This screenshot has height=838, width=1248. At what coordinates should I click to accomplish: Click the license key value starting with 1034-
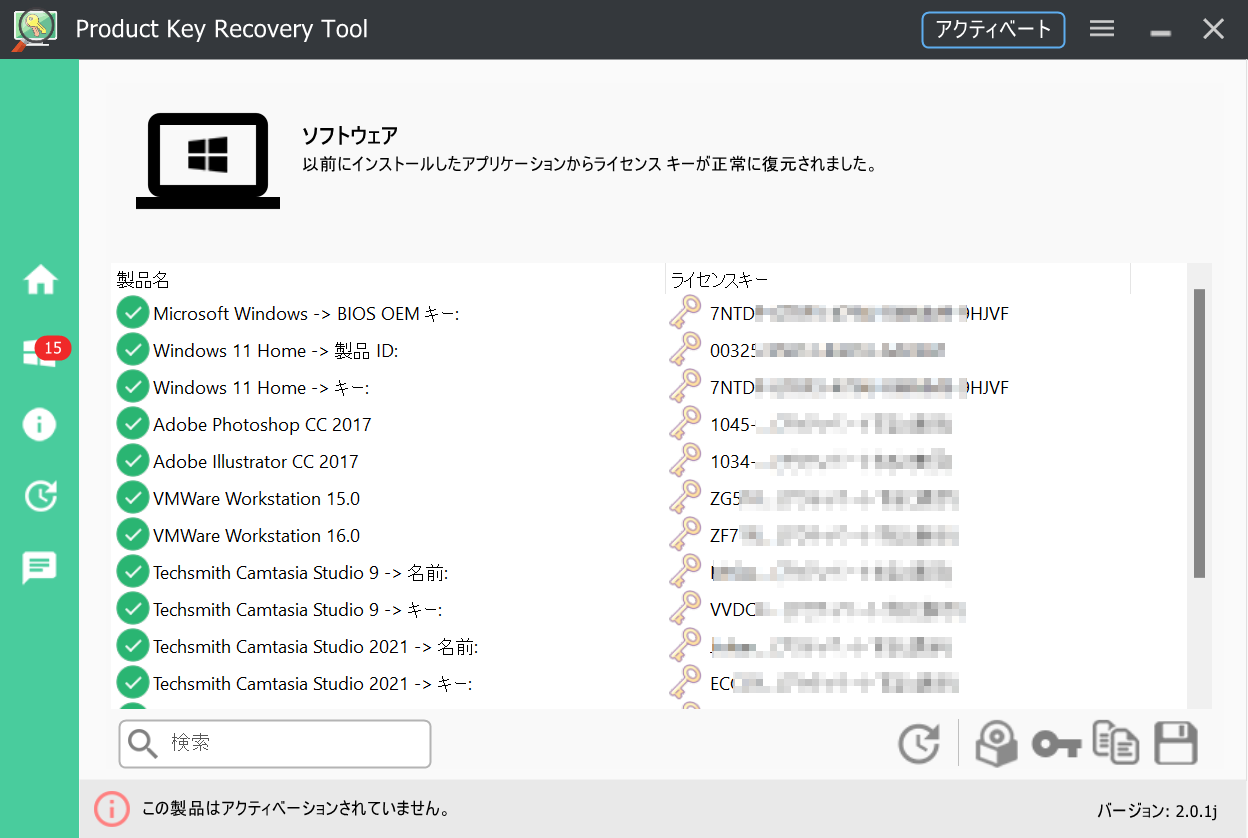click(830, 462)
